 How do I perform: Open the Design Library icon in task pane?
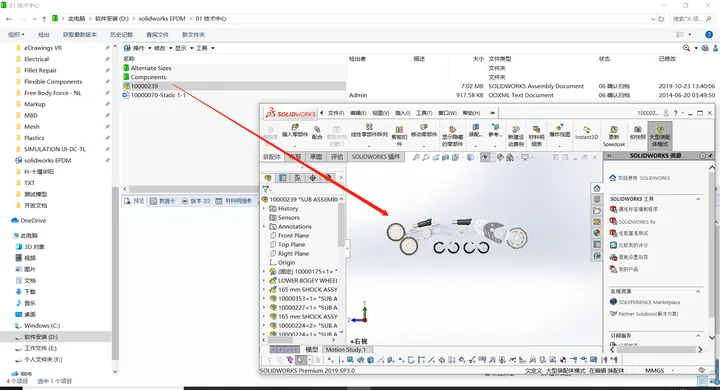tap(597, 199)
